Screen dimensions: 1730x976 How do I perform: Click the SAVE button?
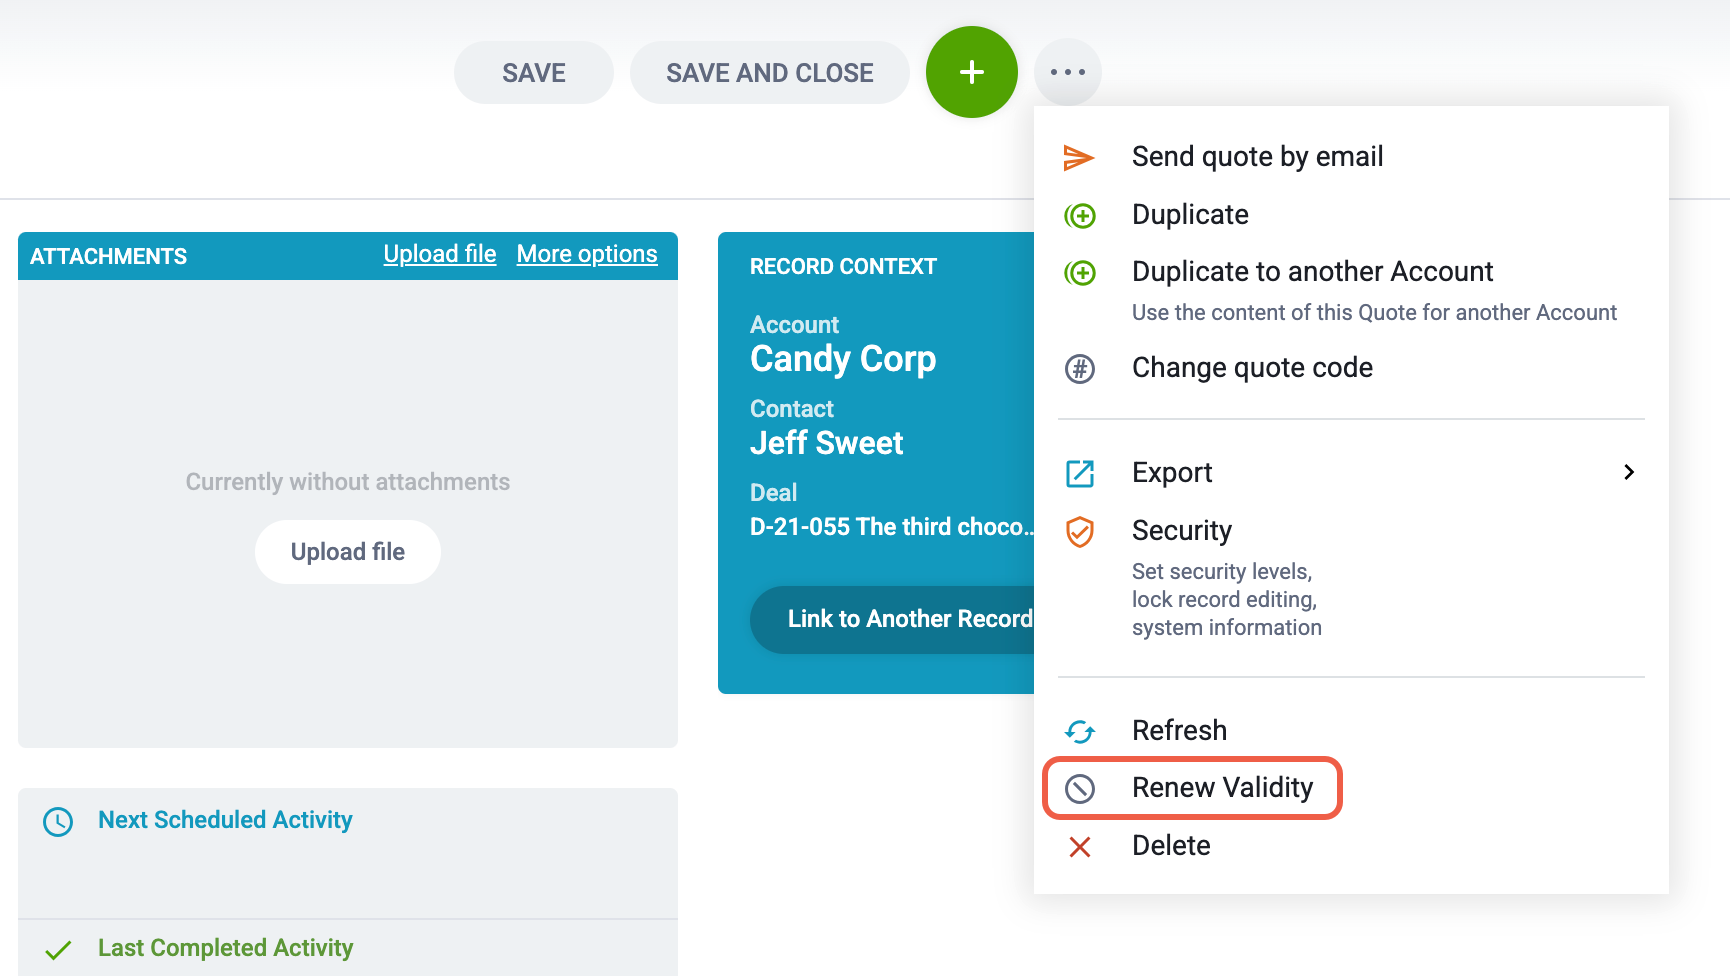click(x=534, y=72)
